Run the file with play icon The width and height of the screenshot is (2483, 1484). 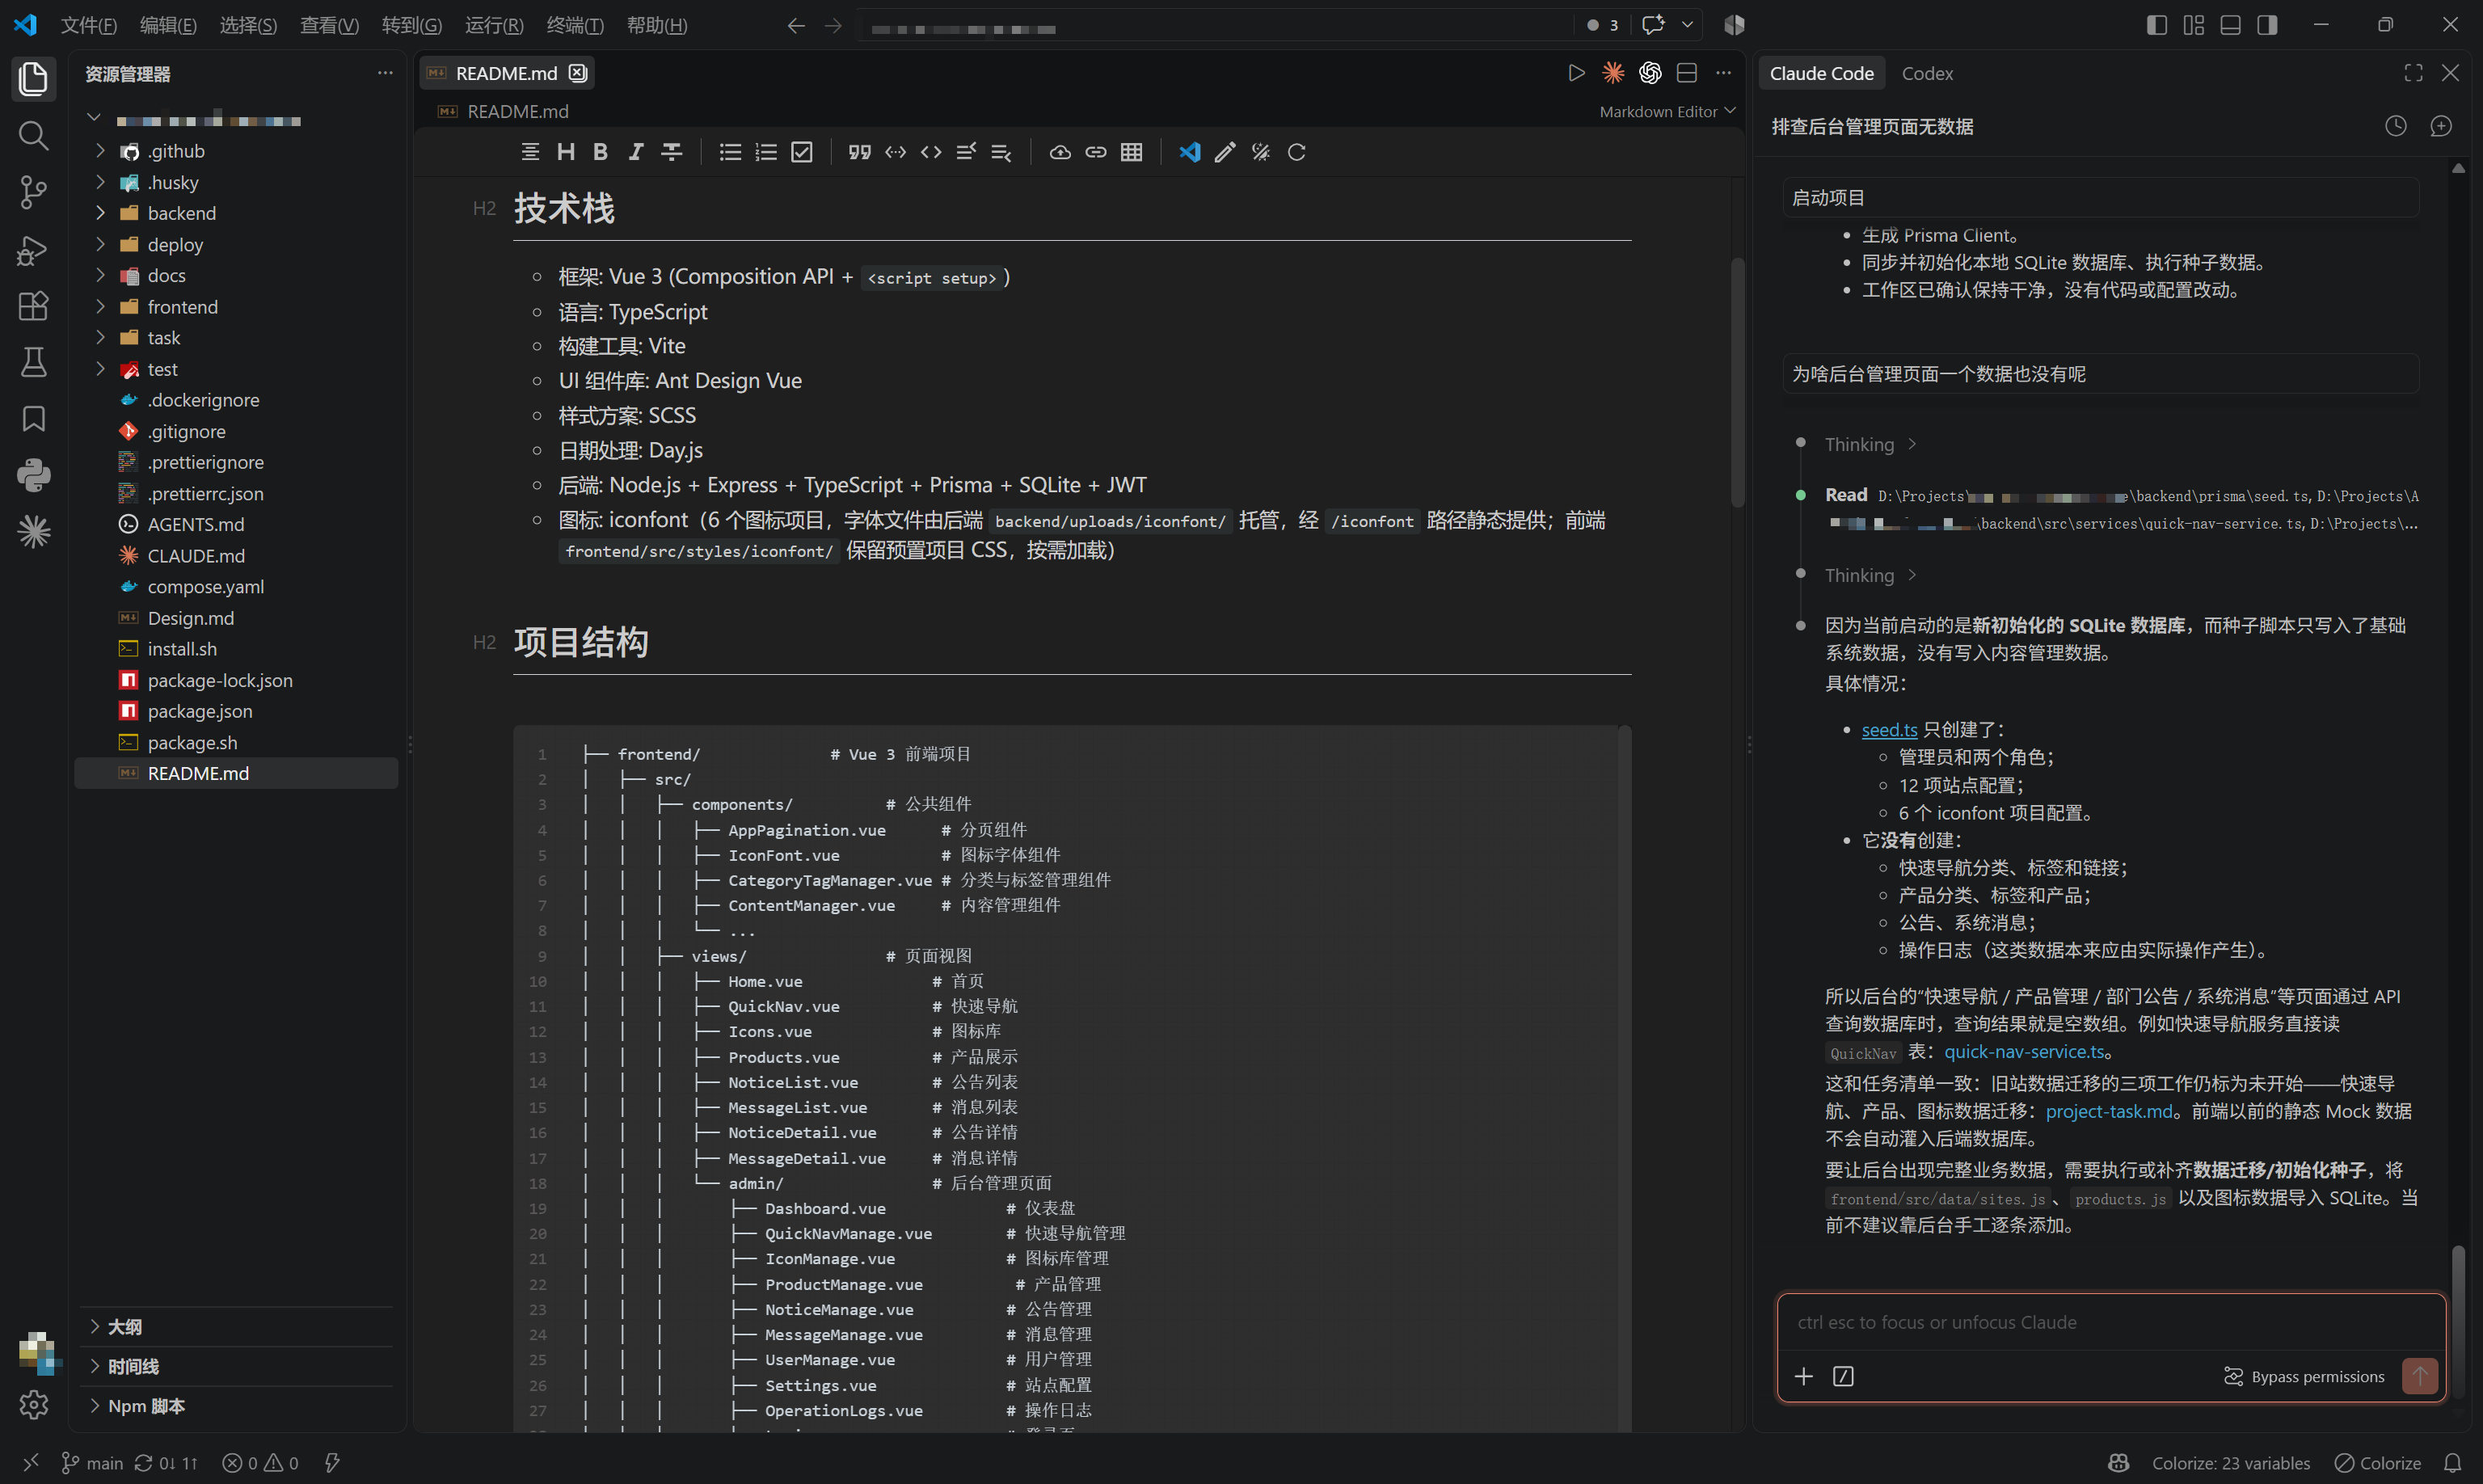pos(1576,73)
